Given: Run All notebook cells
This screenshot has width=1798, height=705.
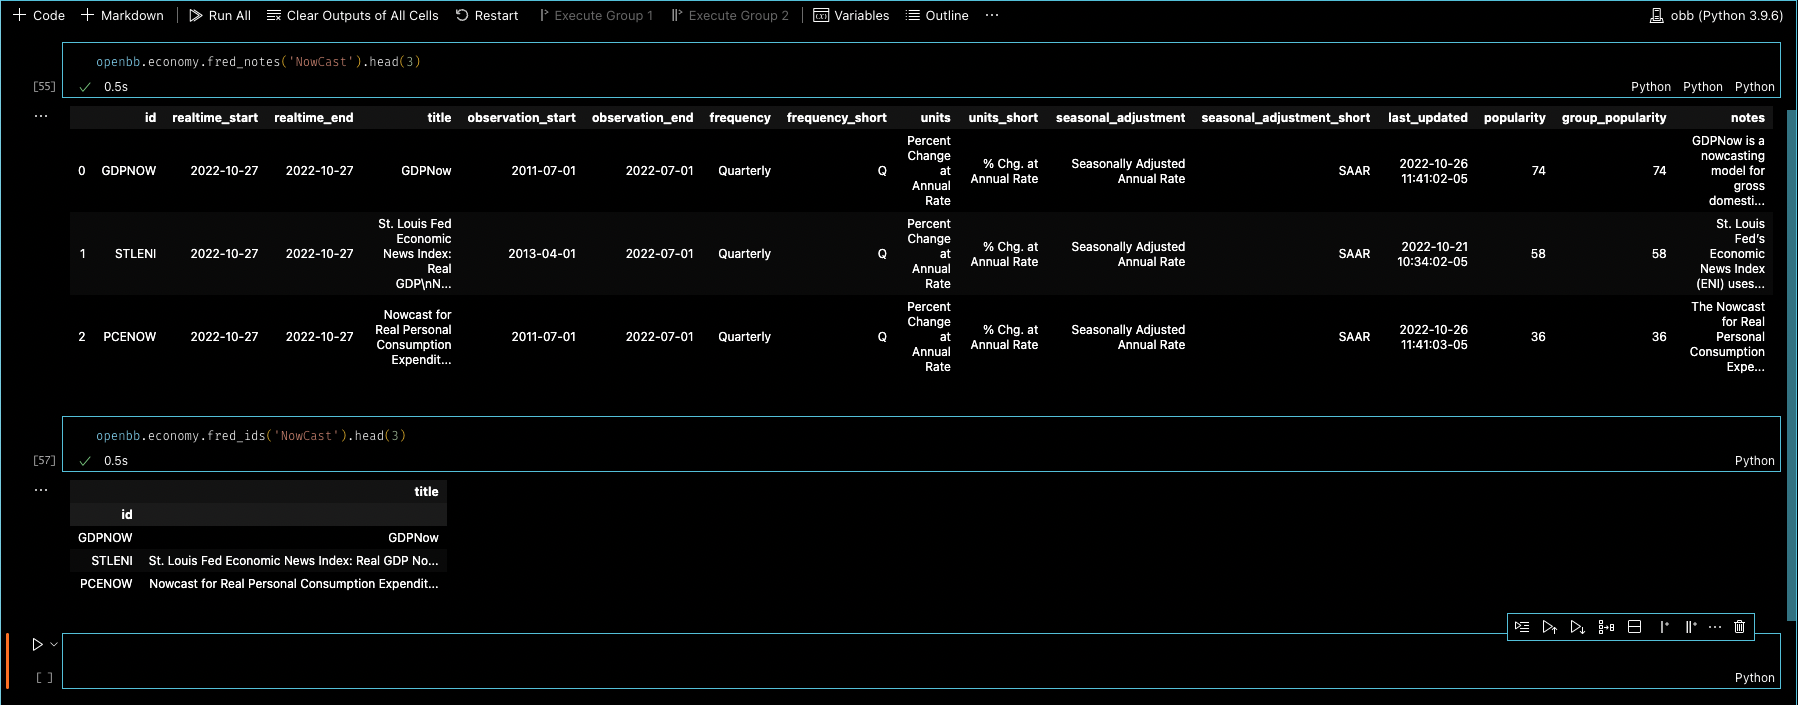Looking at the screenshot, I should click(220, 15).
